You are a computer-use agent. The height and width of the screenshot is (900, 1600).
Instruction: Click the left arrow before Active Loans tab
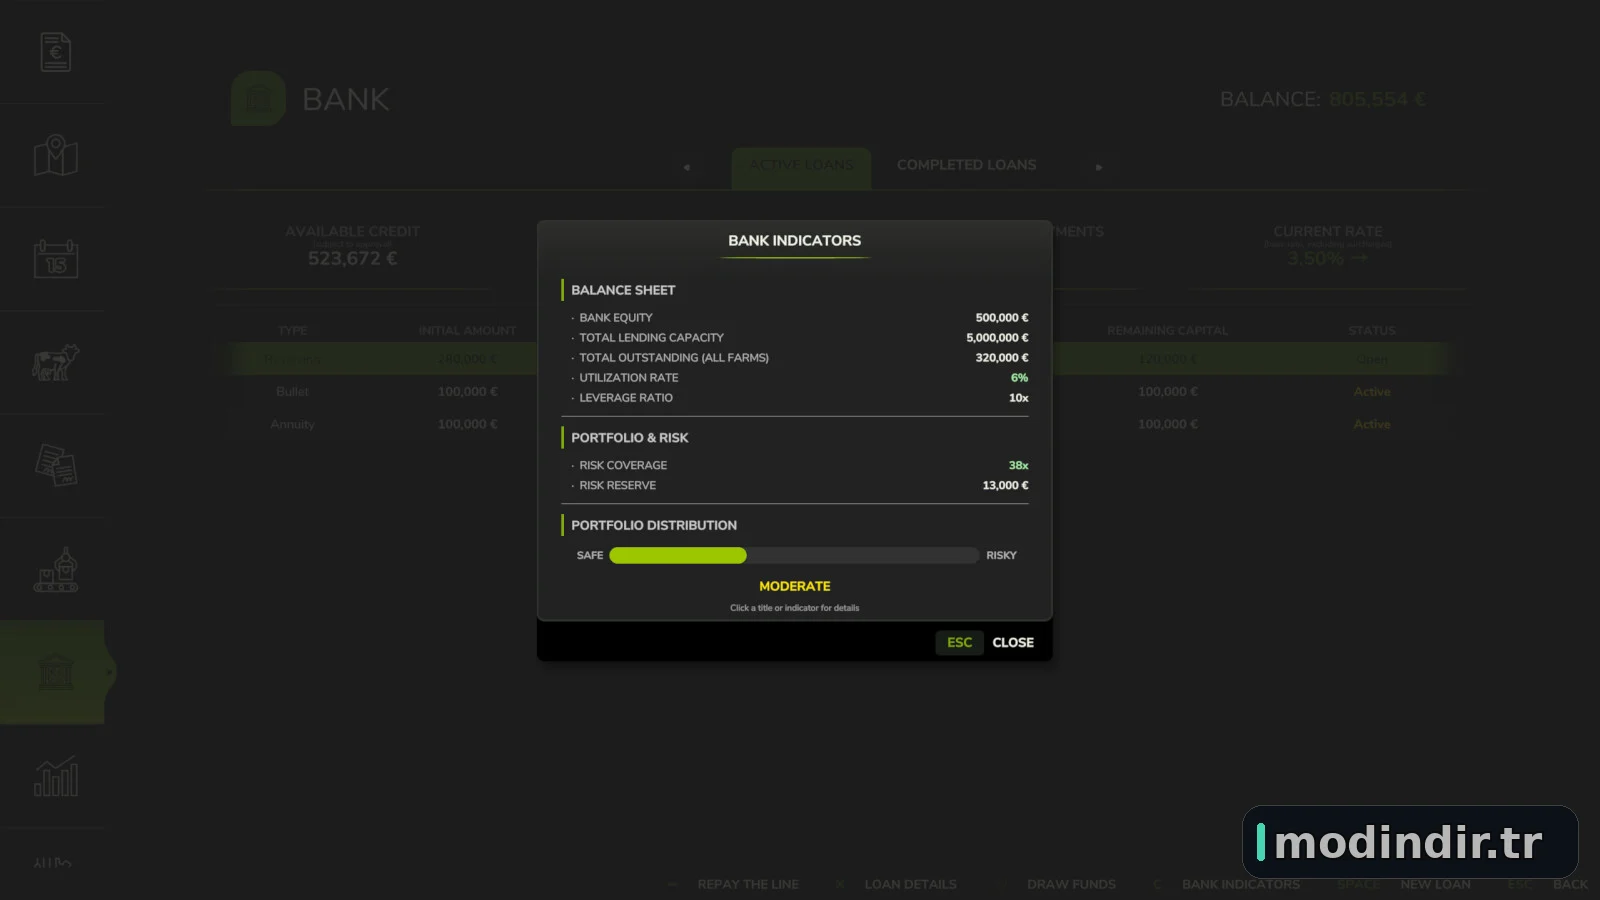click(687, 167)
